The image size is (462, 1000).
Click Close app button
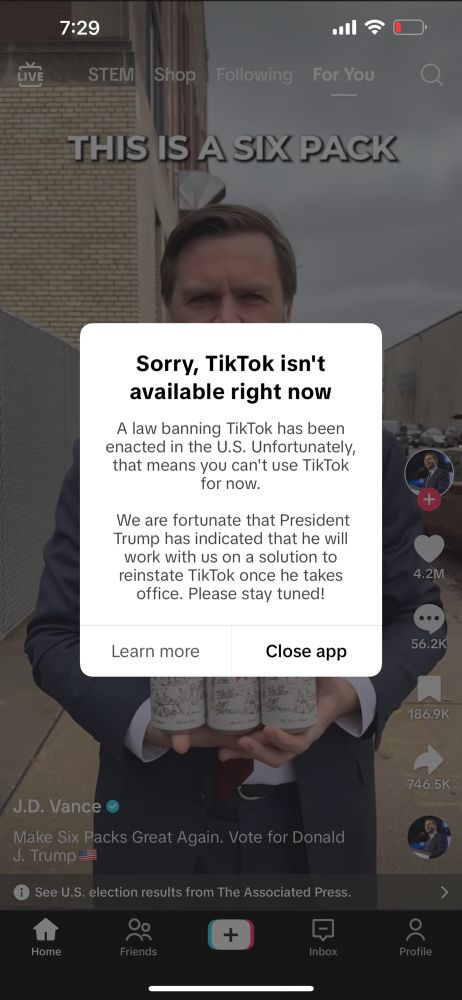pyautogui.click(x=306, y=651)
